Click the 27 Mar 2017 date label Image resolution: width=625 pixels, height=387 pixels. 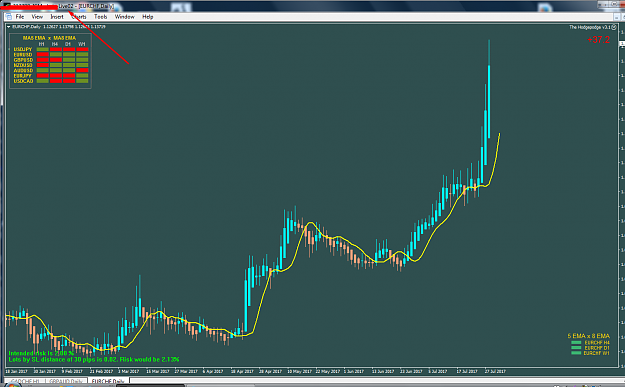click(x=186, y=371)
